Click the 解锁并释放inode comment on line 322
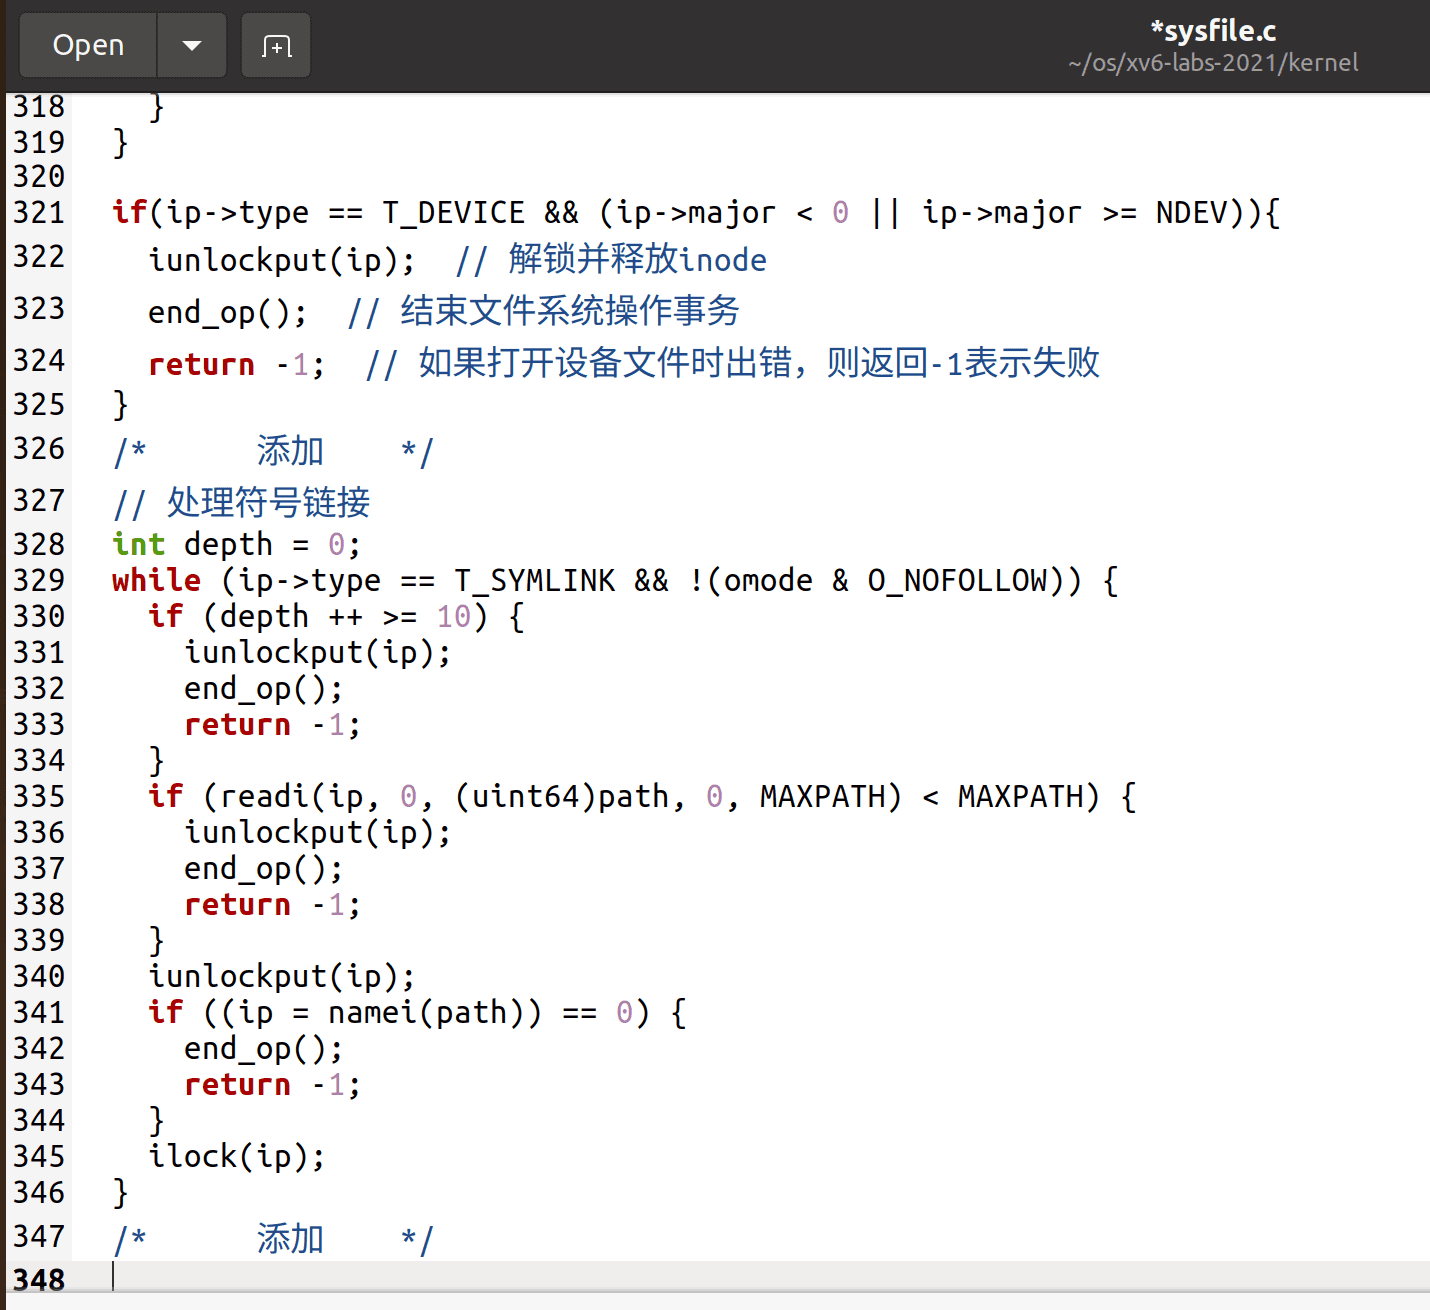Viewport: 1430px width, 1310px height. click(637, 260)
